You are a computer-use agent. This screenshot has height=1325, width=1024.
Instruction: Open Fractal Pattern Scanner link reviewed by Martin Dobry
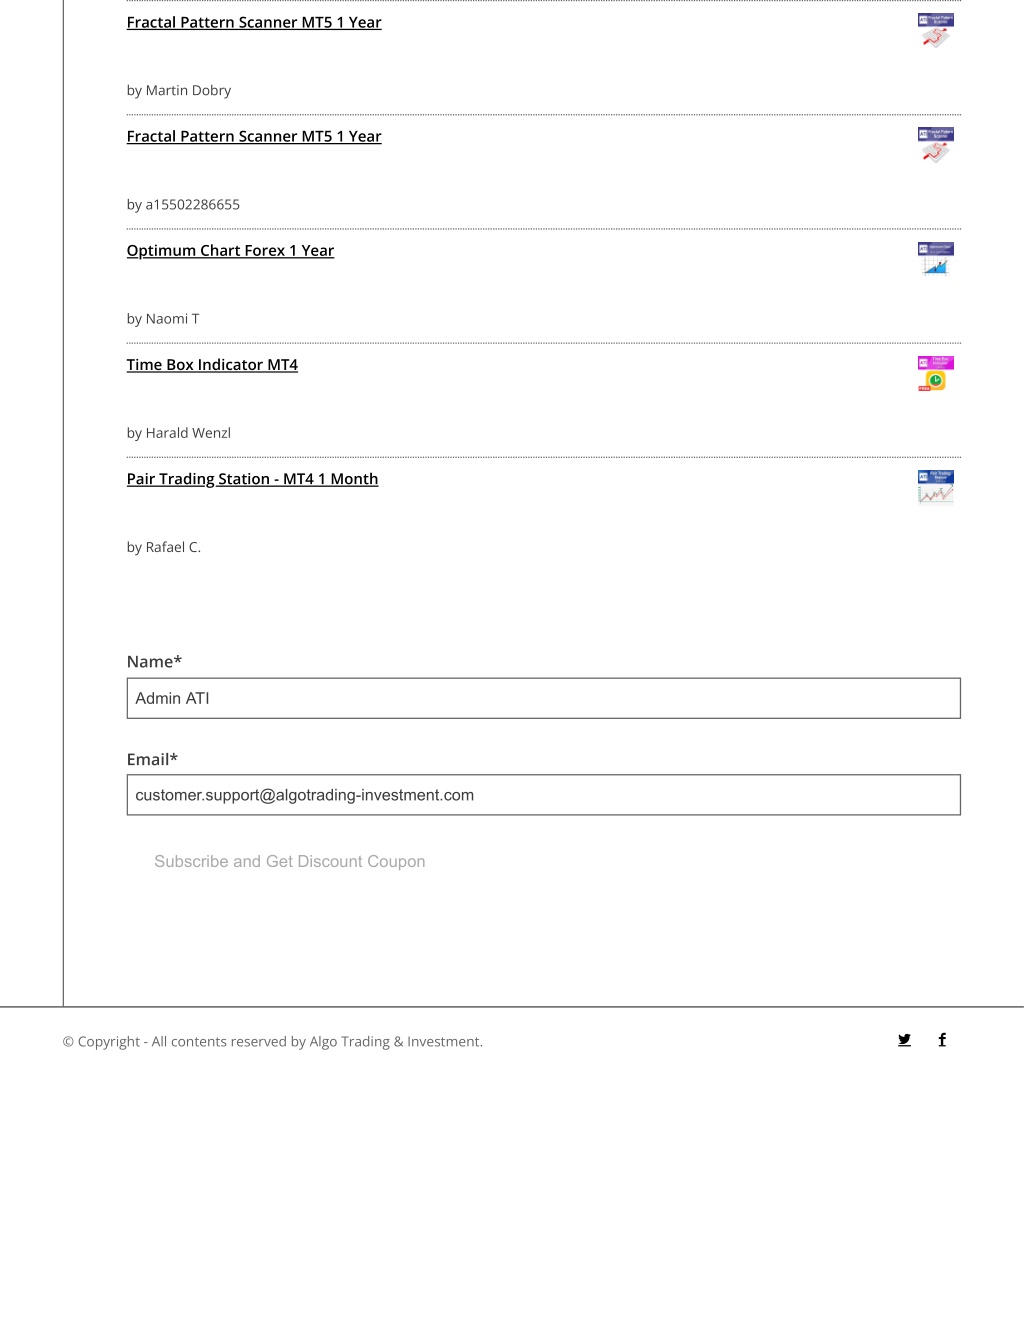click(x=254, y=22)
